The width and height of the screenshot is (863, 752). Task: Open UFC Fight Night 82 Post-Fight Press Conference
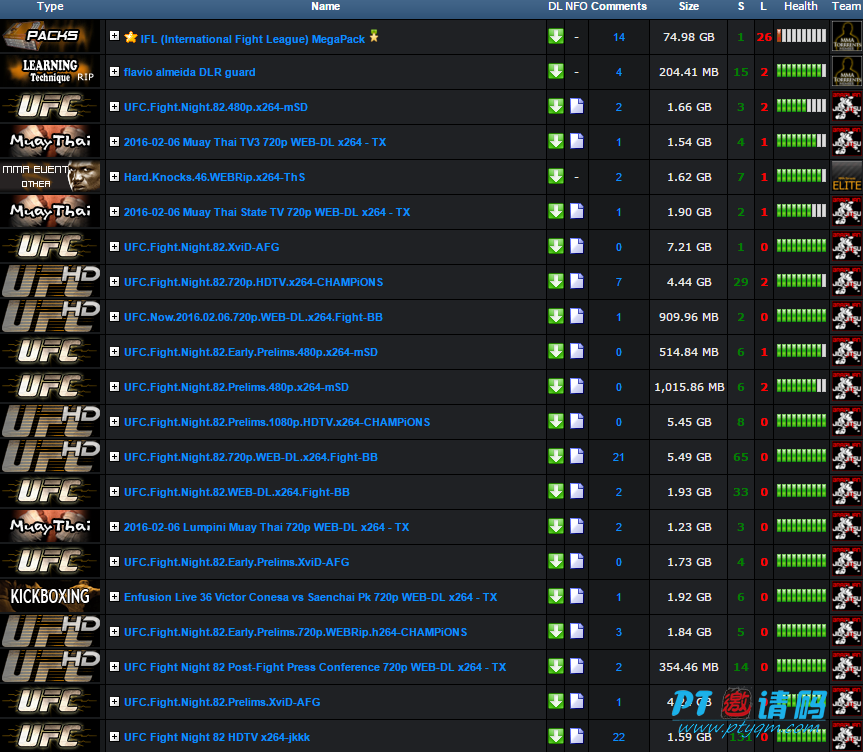(315, 667)
